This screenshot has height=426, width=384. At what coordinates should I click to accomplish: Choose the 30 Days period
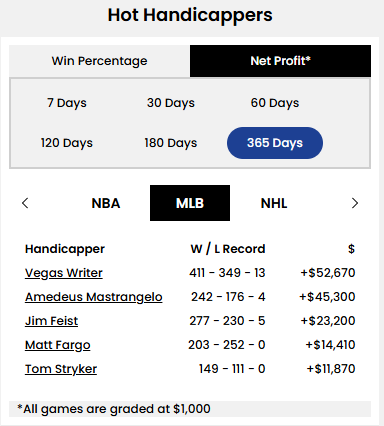171,103
